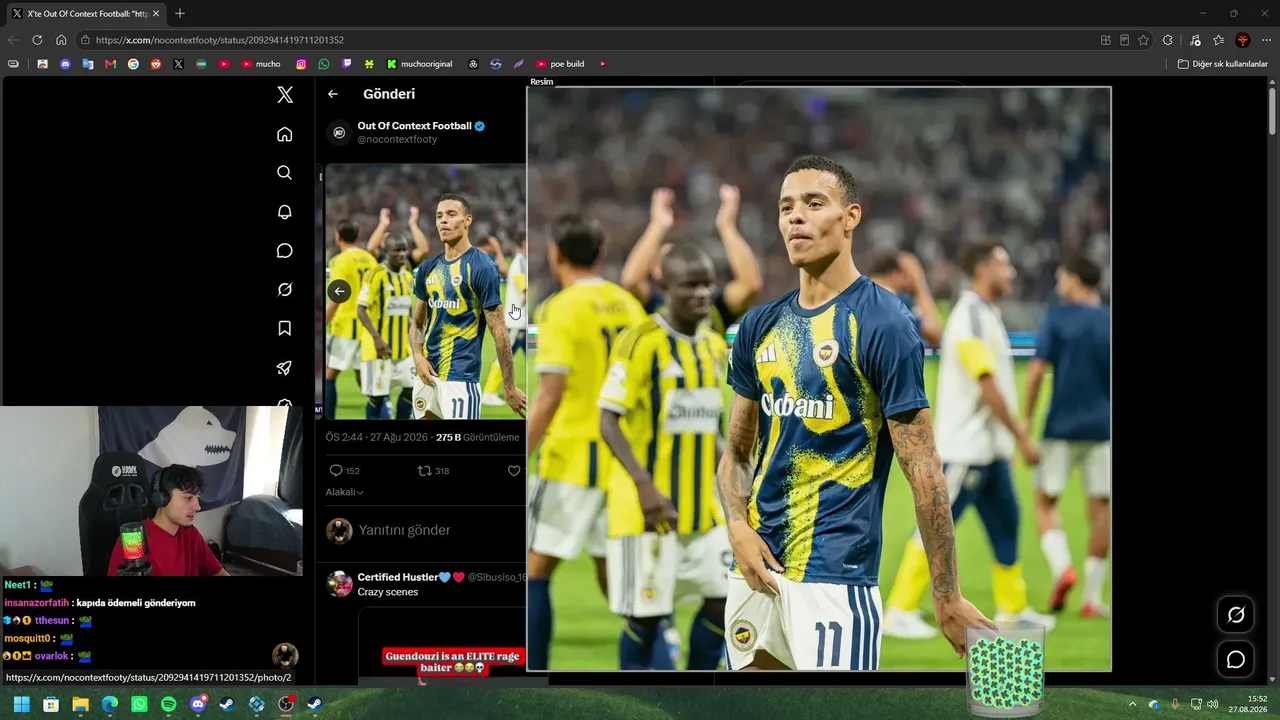Go back using arrow beside Gönderi
Image resolution: width=1280 pixels, height=720 pixels.
[x=333, y=94]
